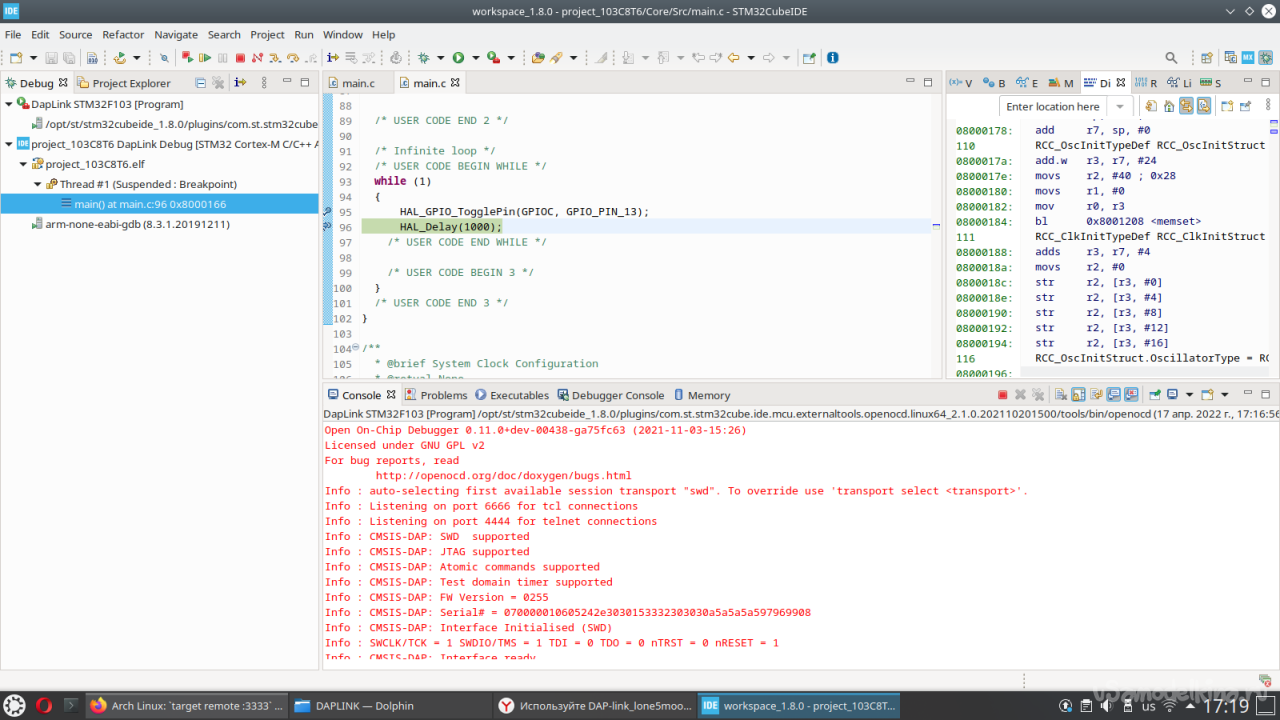Image resolution: width=1280 pixels, height=720 pixels.
Task: Open the Display Selected Console dropdown arrow
Action: click(1189, 395)
